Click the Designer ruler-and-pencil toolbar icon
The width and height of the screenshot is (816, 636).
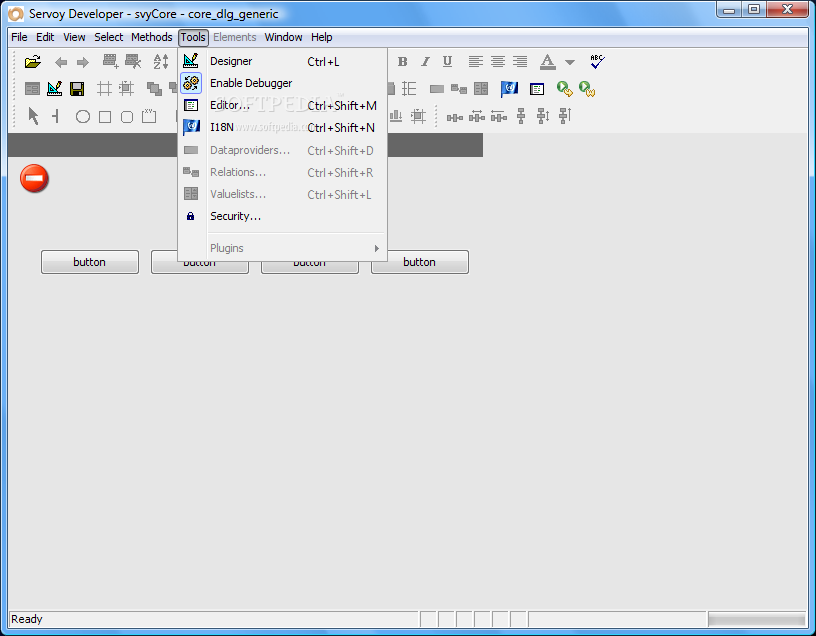[55, 88]
